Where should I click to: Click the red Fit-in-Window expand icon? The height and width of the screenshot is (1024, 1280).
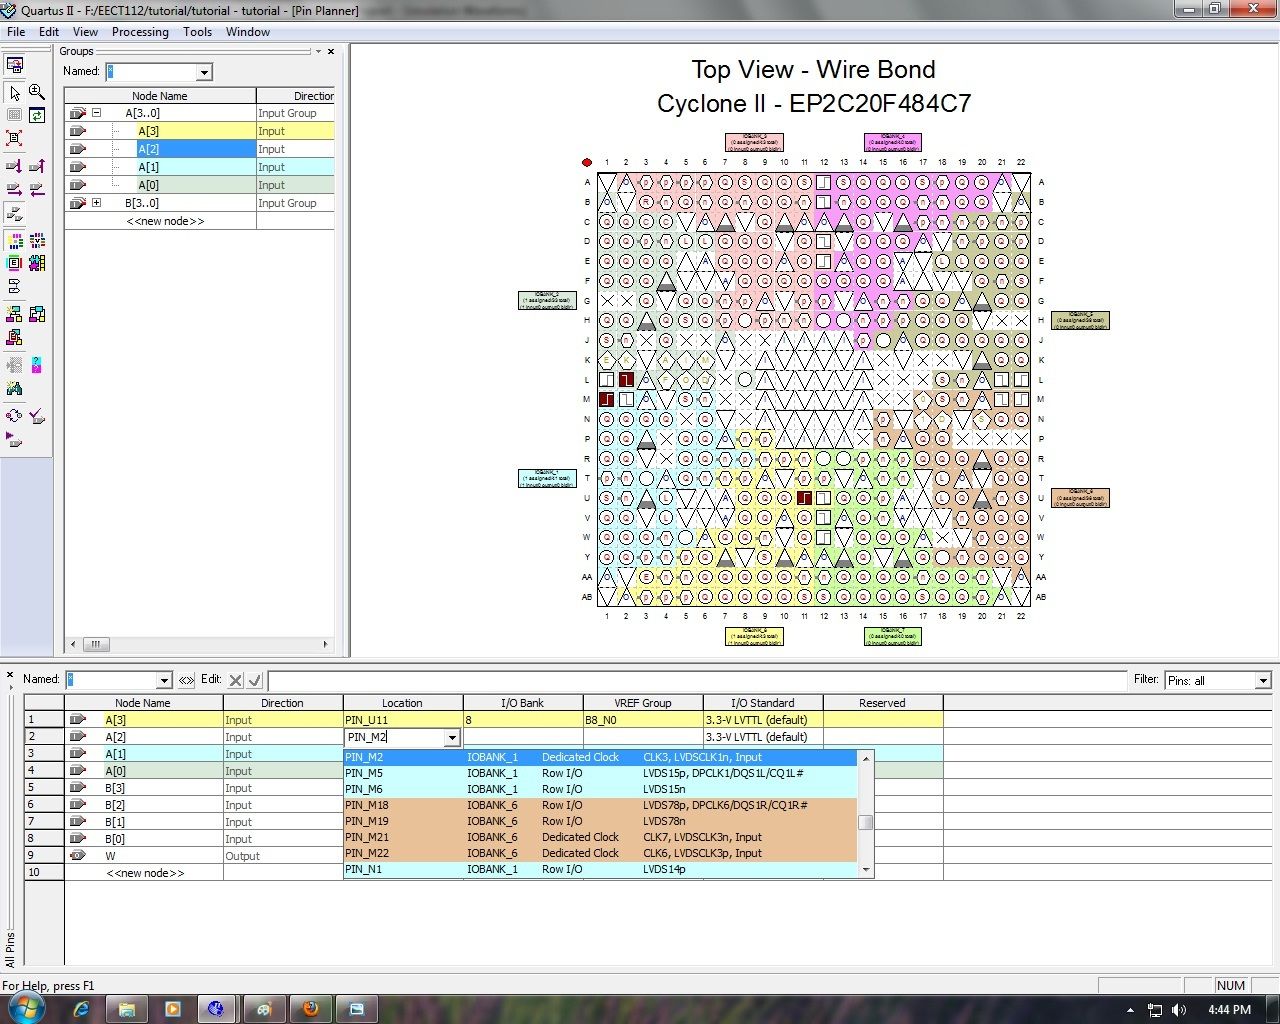(14, 137)
